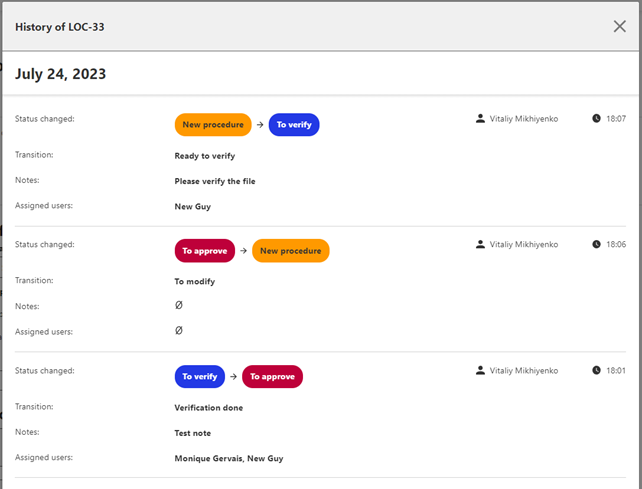Click the clock icon beside 18:07
This screenshot has width=642, height=489.
(596, 118)
